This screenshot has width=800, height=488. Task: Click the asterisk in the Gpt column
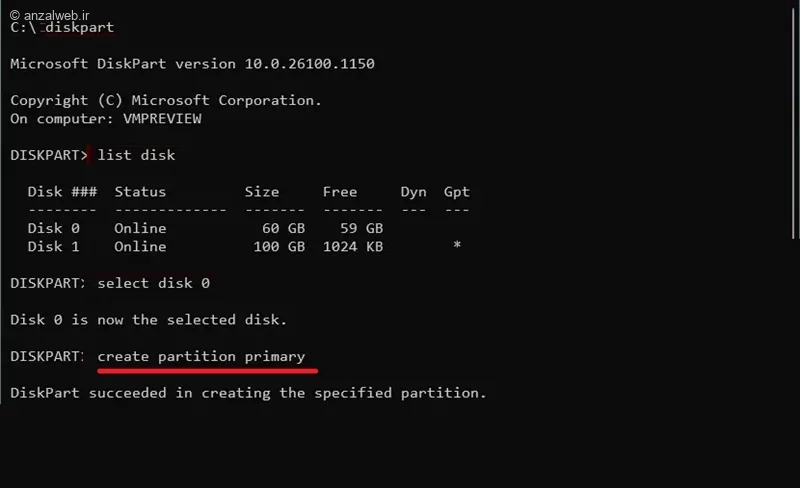457,245
